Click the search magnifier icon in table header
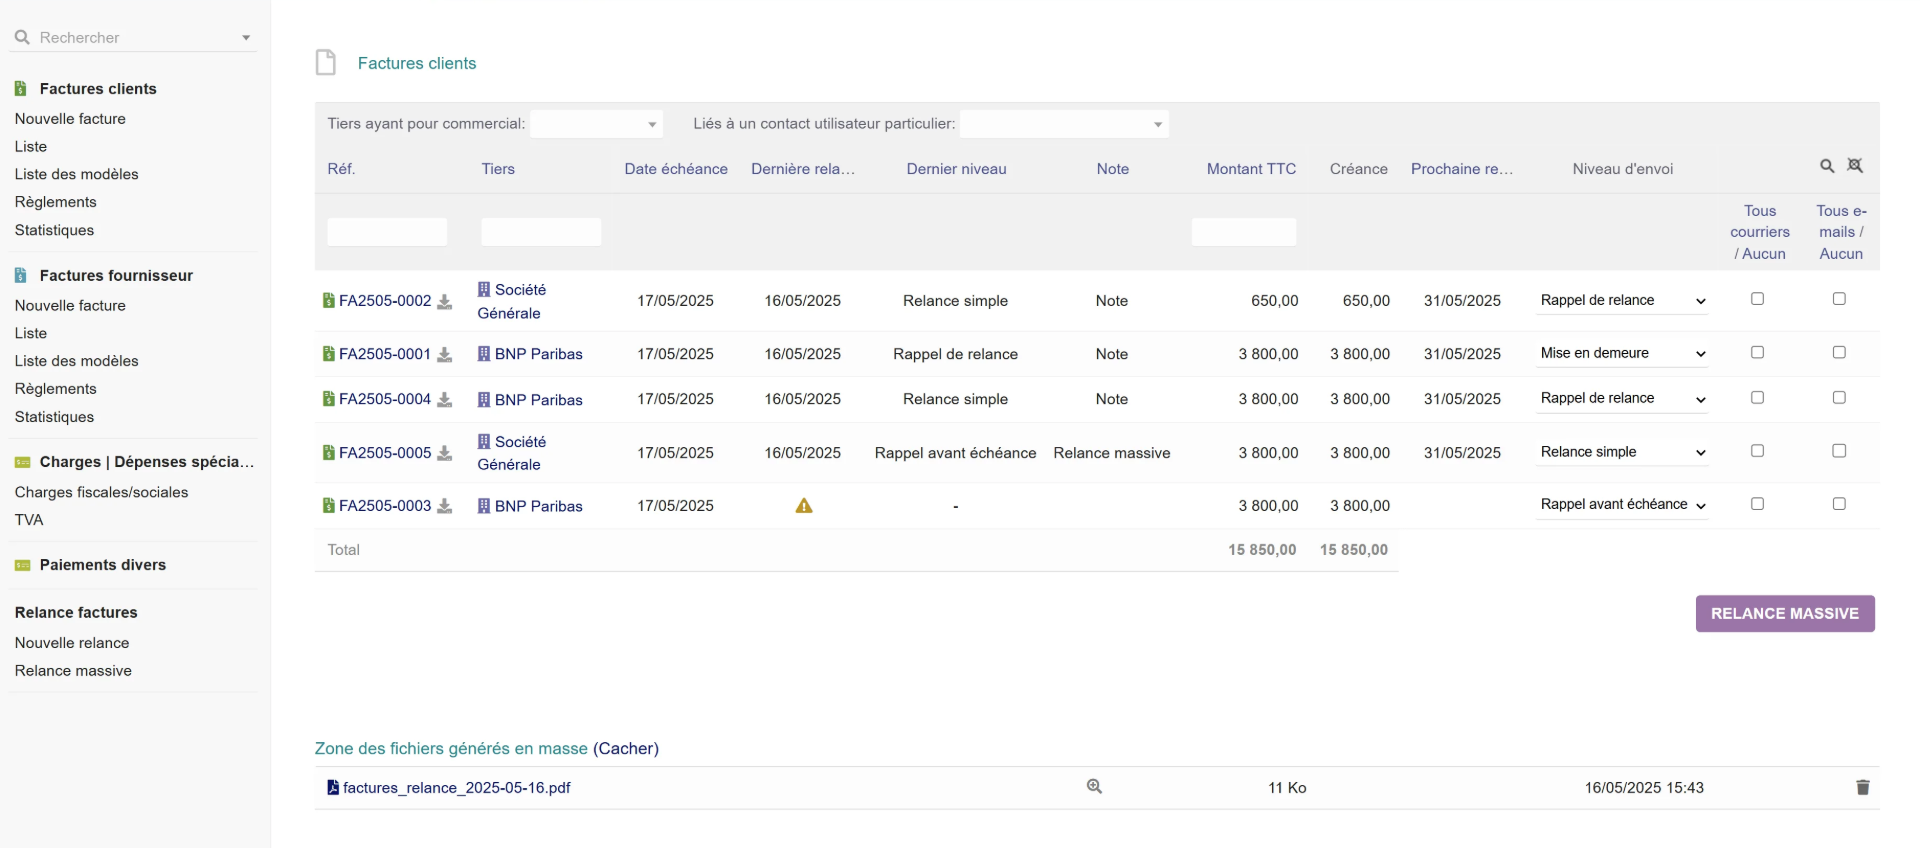The width and height of the screenshot is (1920, 848). [1826, 166]
